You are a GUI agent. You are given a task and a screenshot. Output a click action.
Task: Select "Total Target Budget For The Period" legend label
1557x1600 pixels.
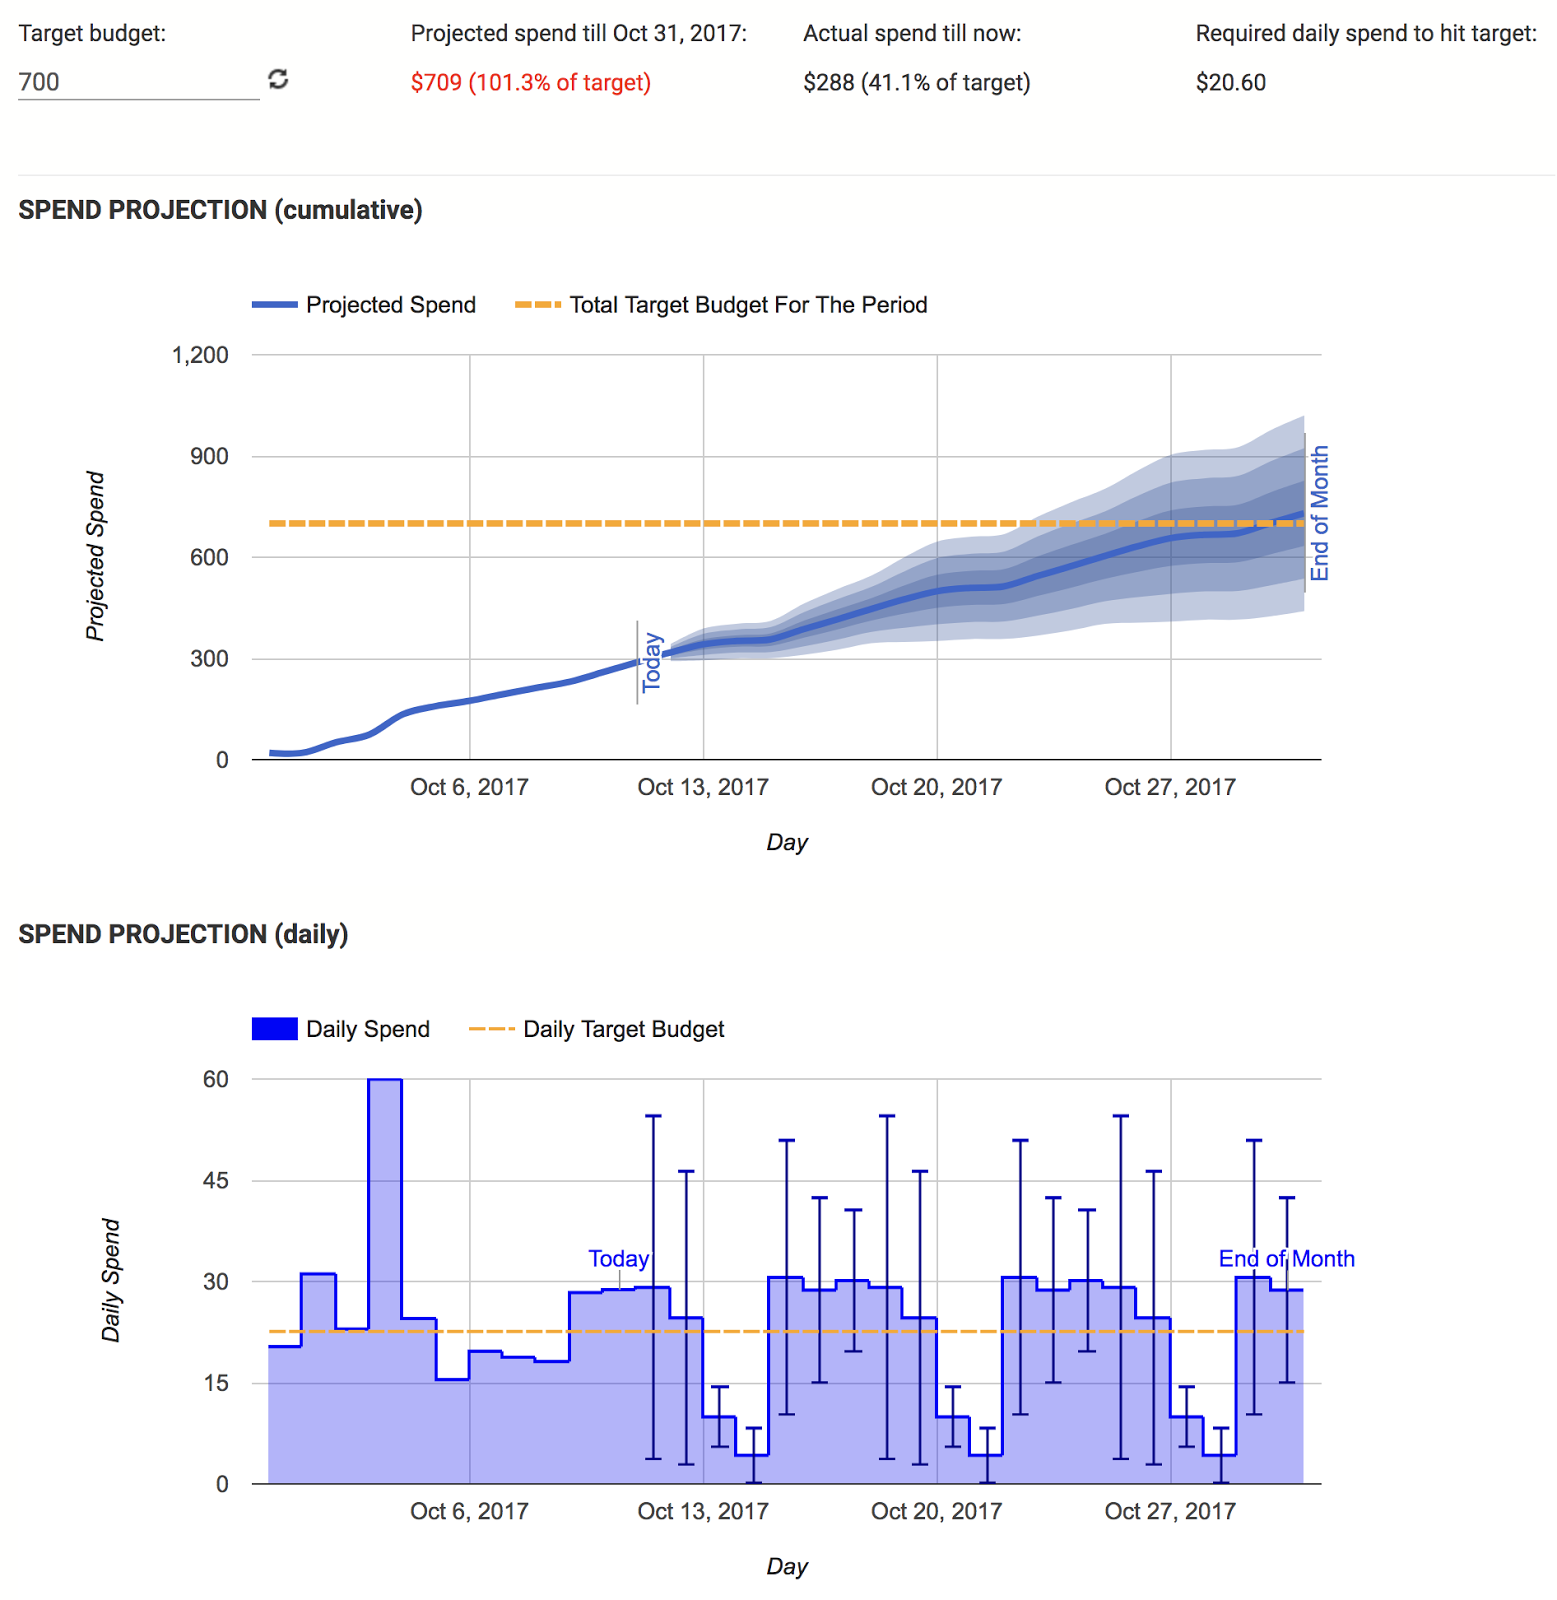(748, 305)
